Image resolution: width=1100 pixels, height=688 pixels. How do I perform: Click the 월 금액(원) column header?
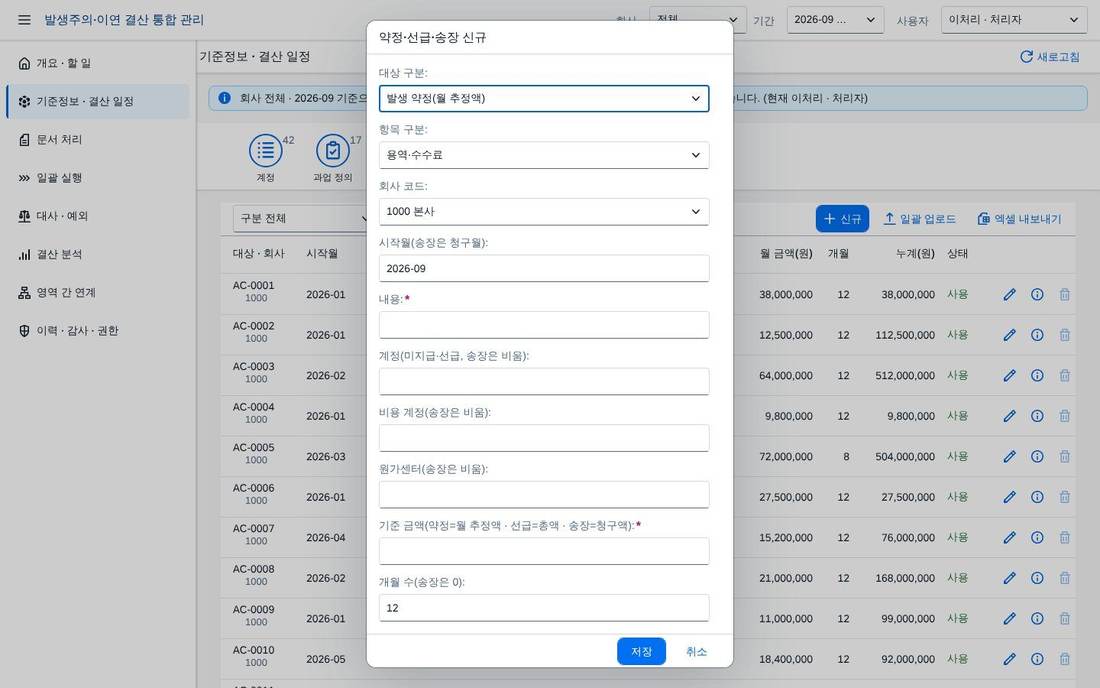click(x=786, y=253)
